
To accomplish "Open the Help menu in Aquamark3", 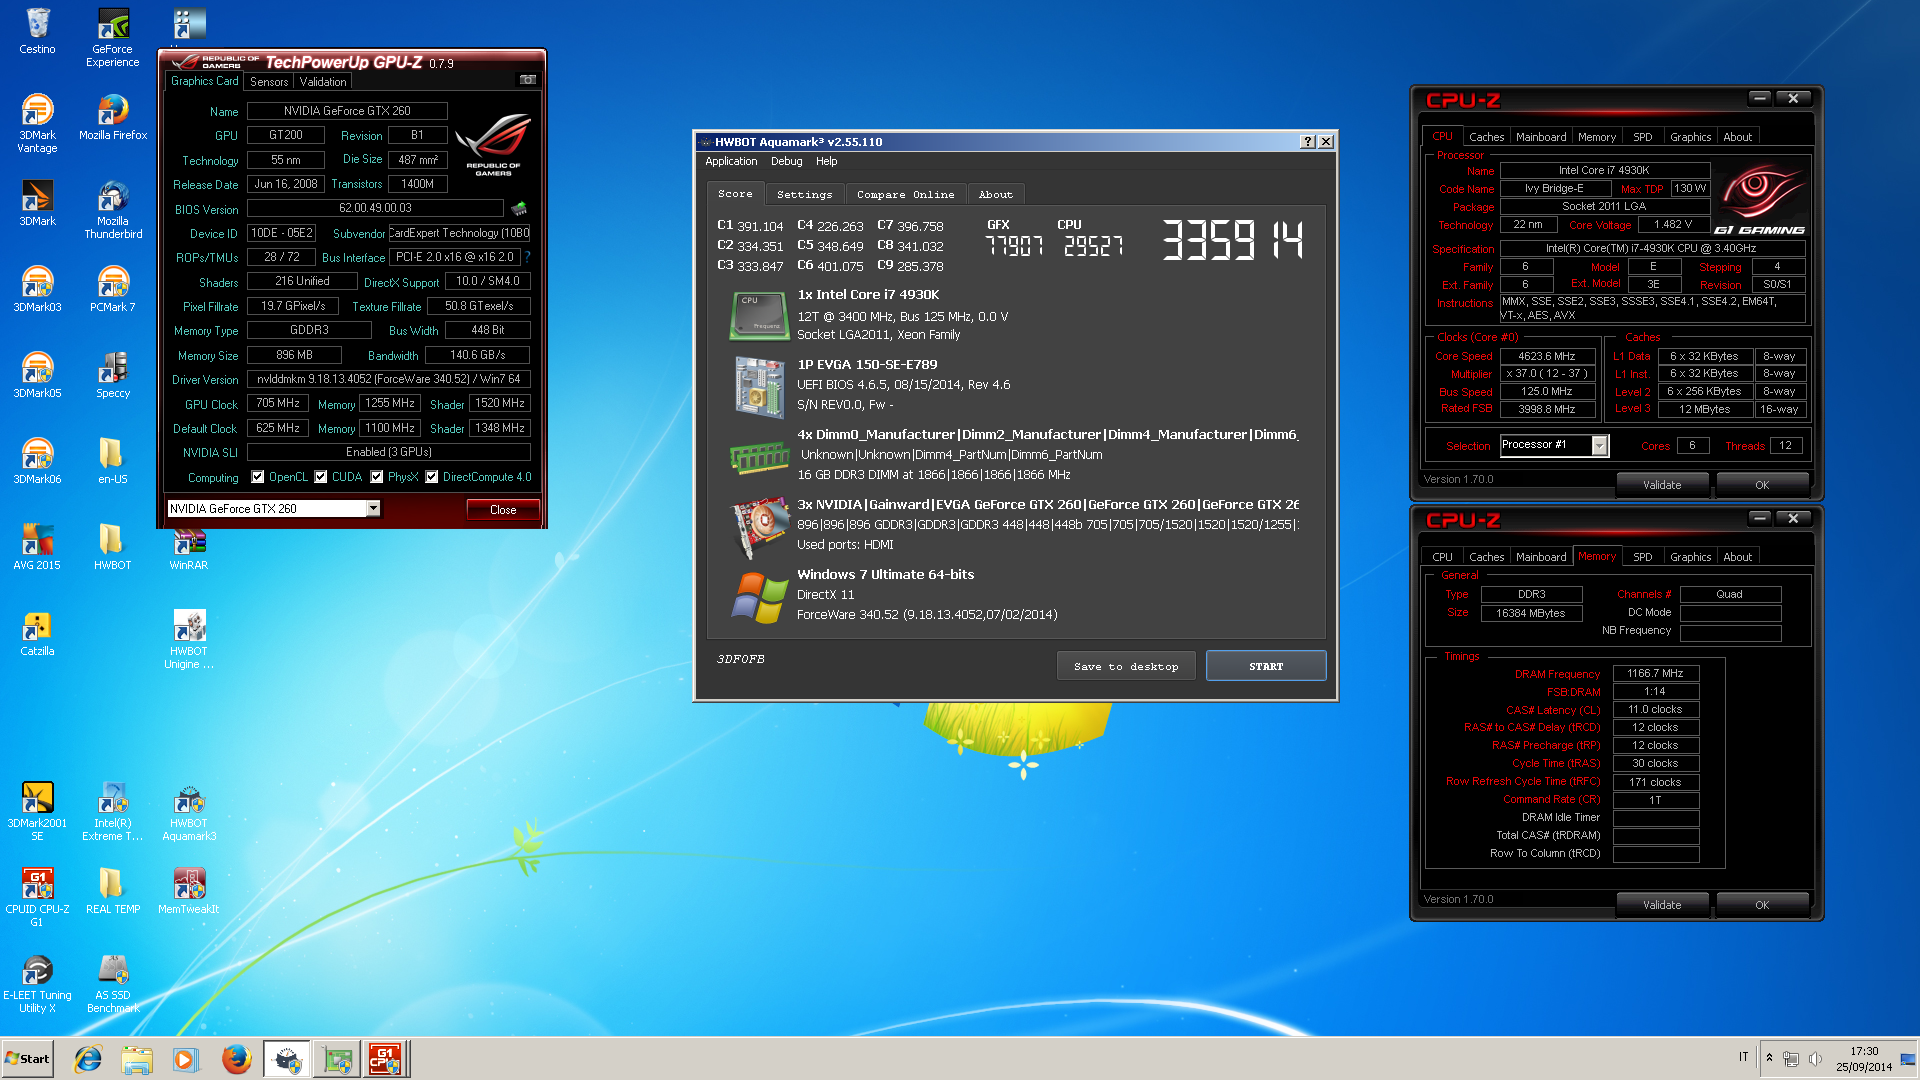I will pyautogui.click(x=826, y=161).
